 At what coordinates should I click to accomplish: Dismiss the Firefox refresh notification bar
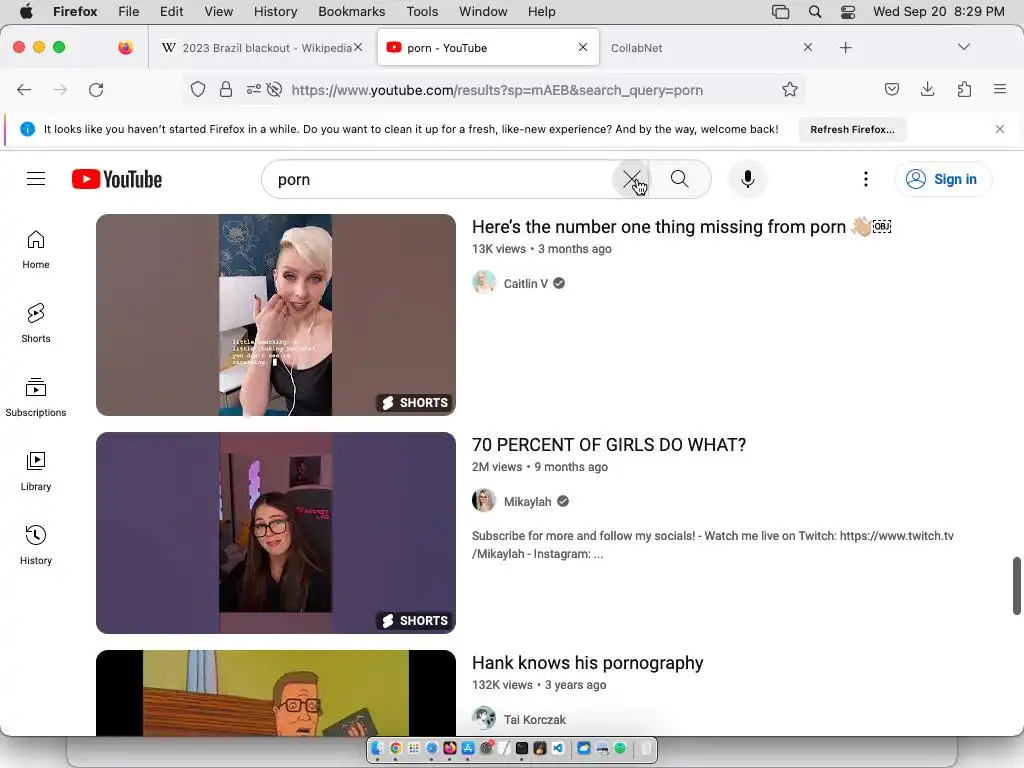pyautogui.click(x=1000, y=129)
